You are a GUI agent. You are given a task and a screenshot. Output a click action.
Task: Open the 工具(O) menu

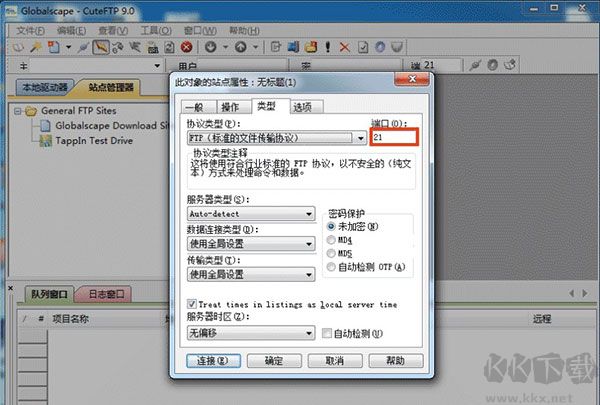(x=156, y=31)
